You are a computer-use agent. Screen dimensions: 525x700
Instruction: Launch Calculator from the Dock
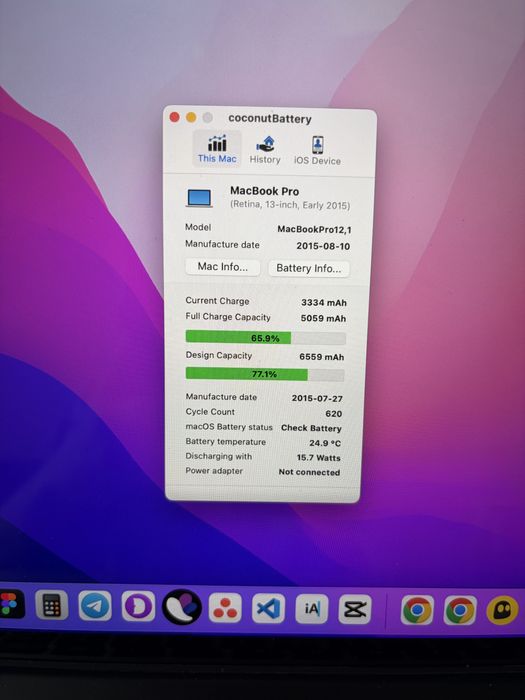(x=51, y=604)
